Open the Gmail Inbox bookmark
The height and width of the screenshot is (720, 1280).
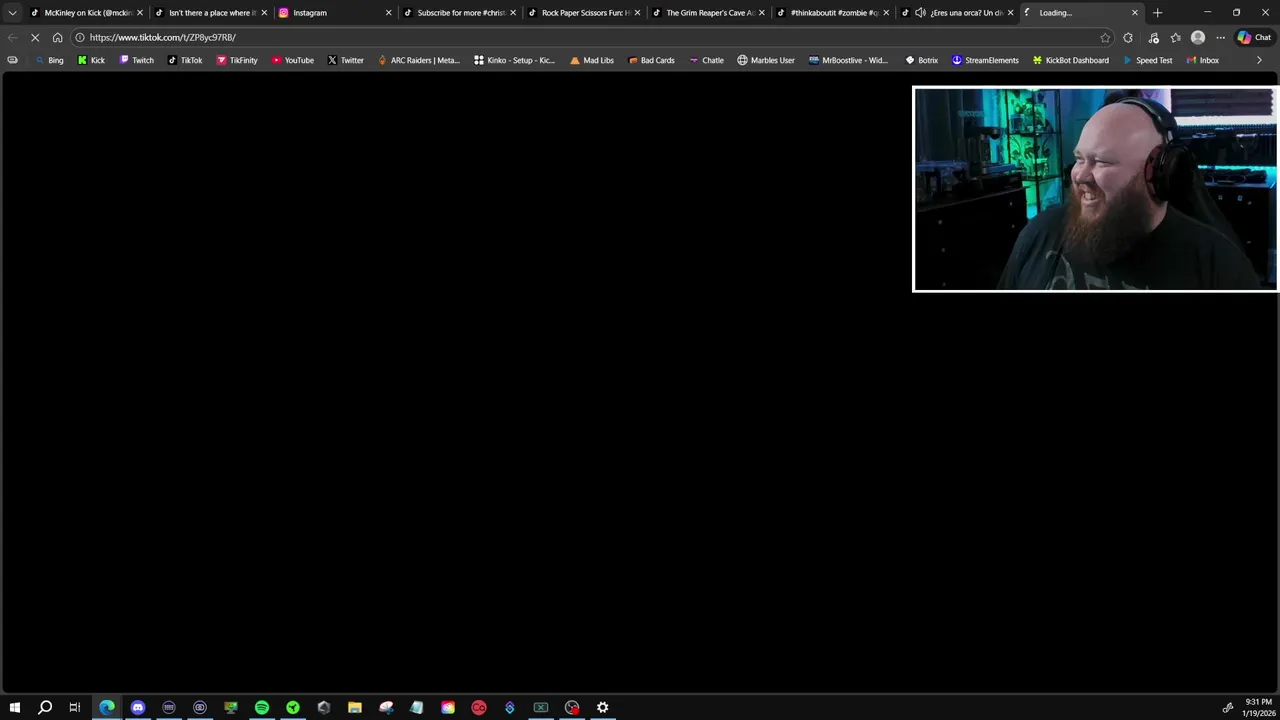pyautogui.click(x=1202, y=60)
